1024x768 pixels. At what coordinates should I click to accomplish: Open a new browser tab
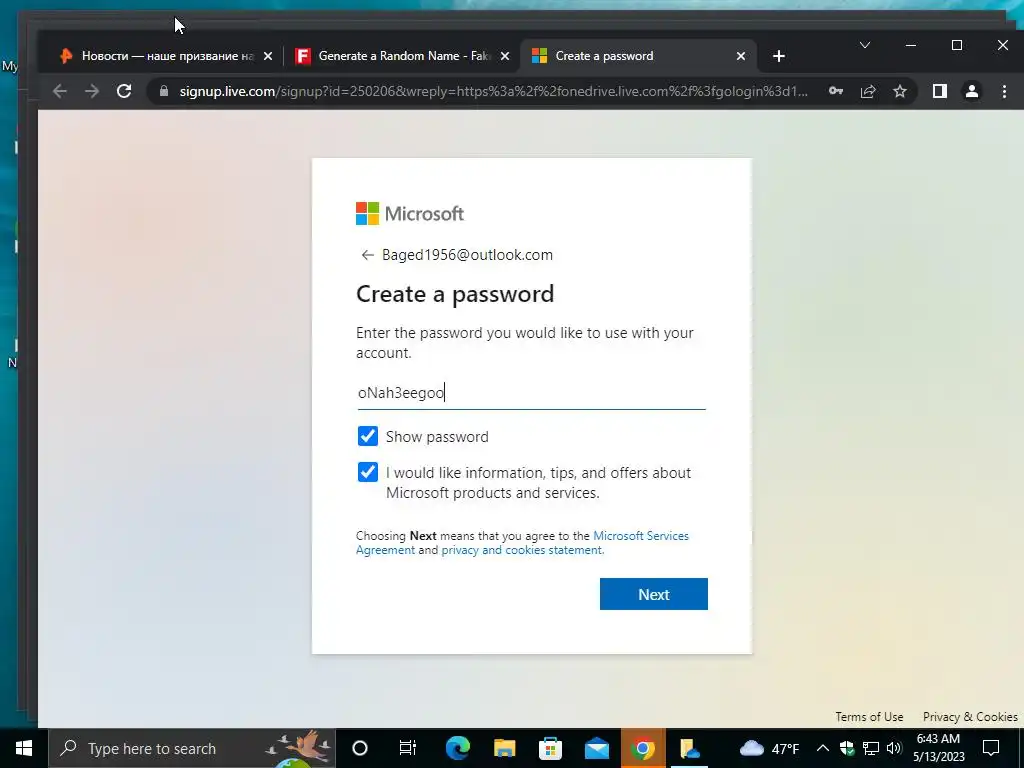coord(778,56)
